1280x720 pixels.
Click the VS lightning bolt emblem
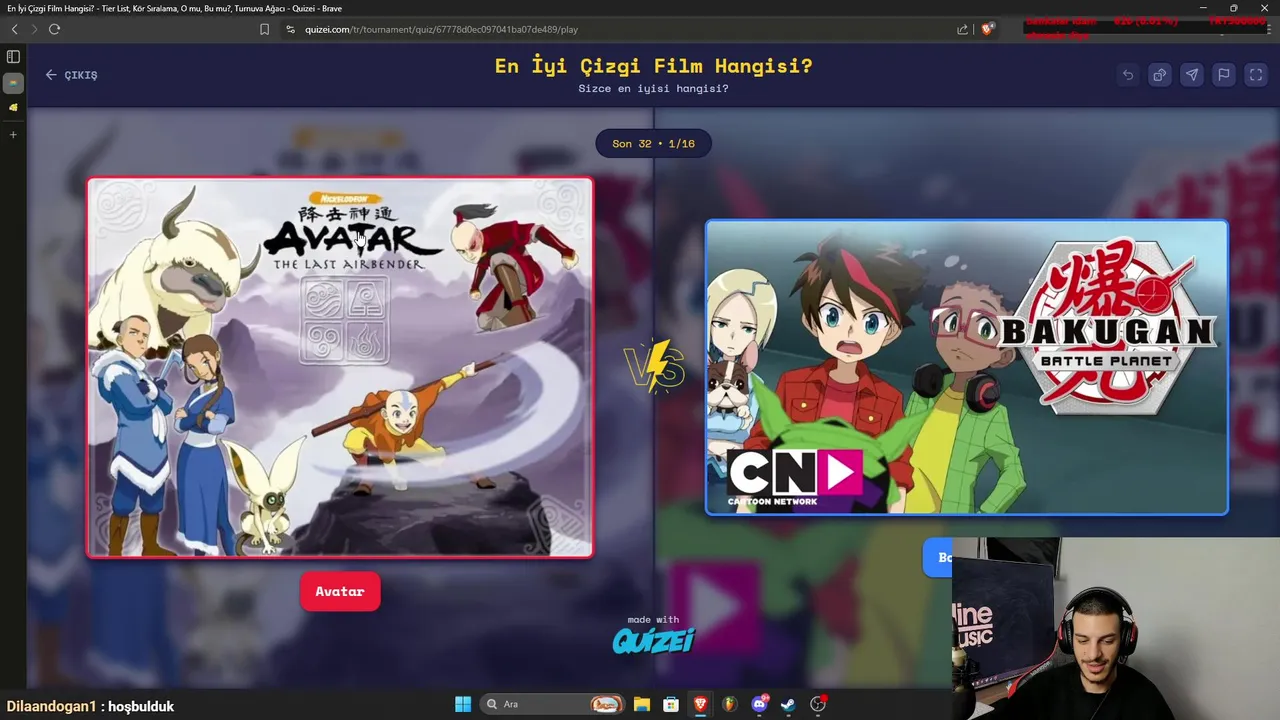click(654, 367)
